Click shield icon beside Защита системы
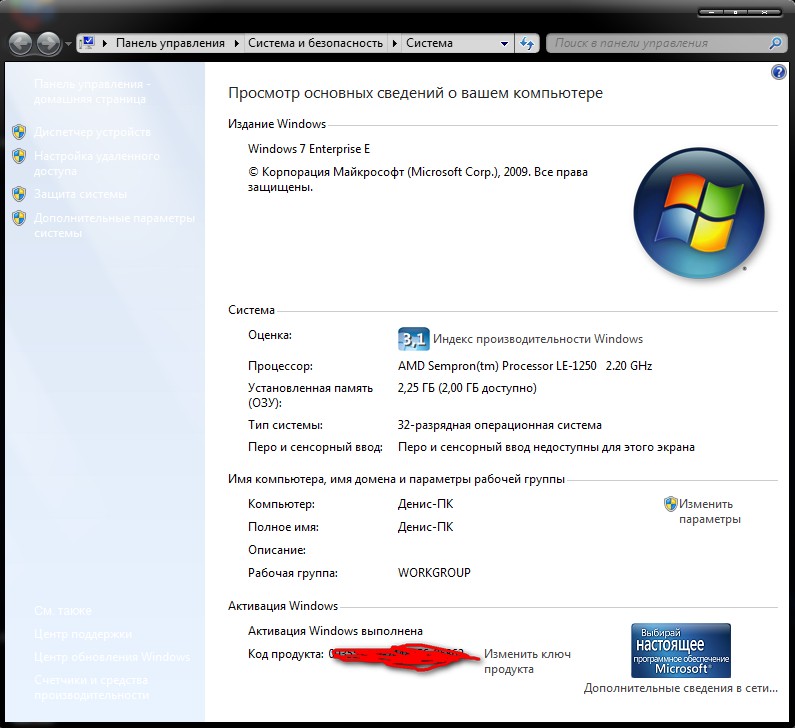Image resolution: width=795 pixels, height=728 pixels. click(x=19, y=194)
